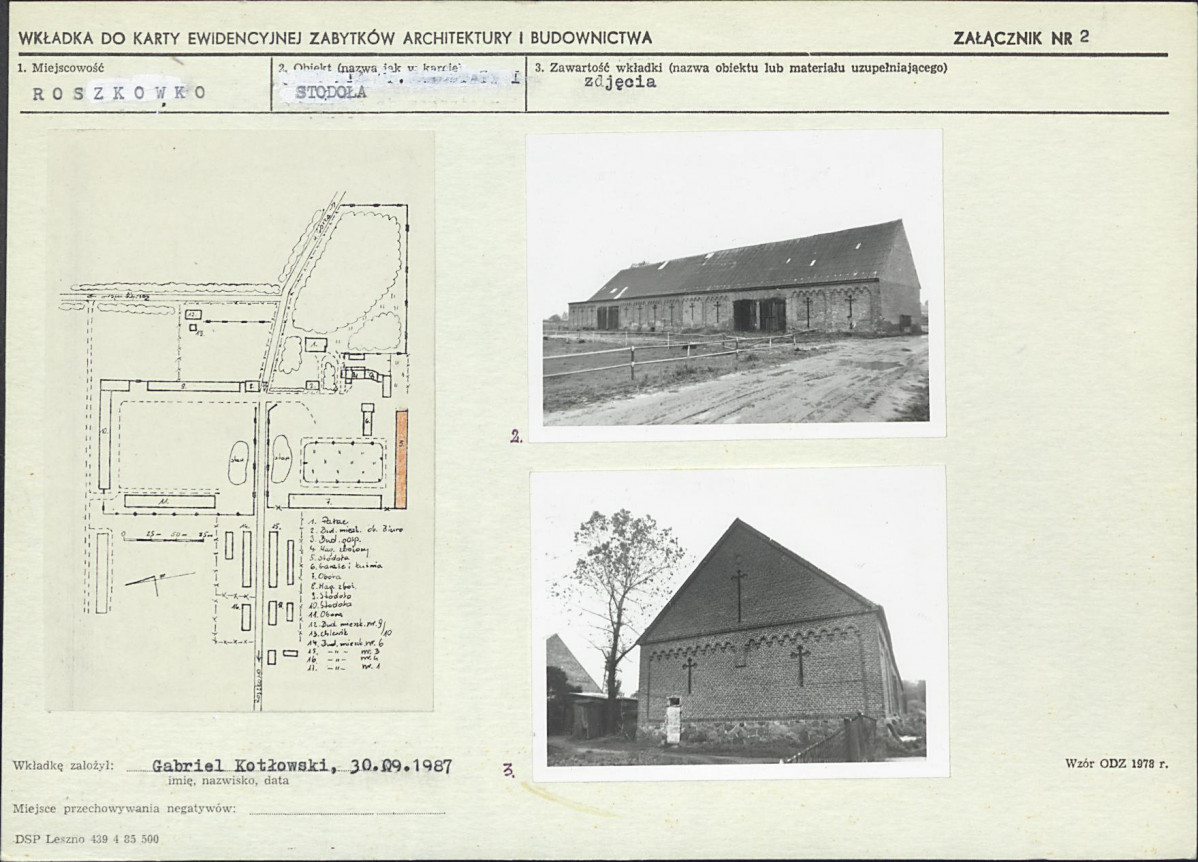The image size is (1198, 862).
Task: Click the object name 'STODOŁA'
Action: [x=331, y=92]
